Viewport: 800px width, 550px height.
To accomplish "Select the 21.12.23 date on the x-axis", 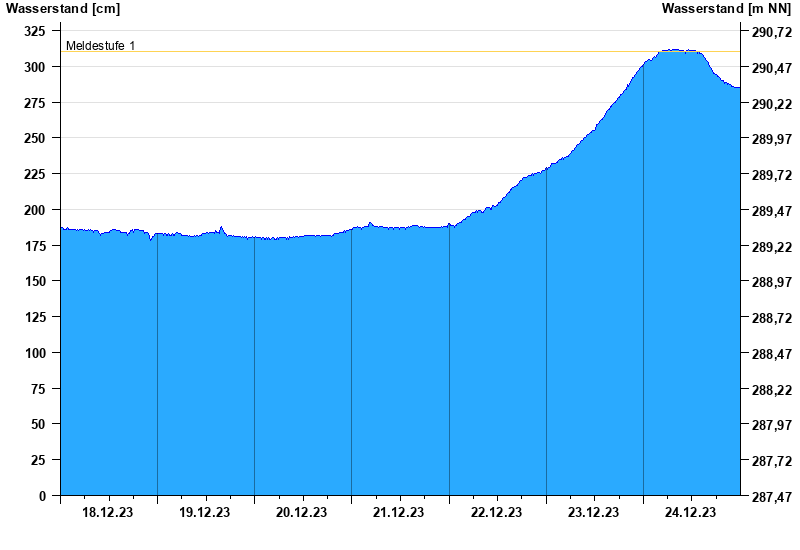I will coord(399,513).
